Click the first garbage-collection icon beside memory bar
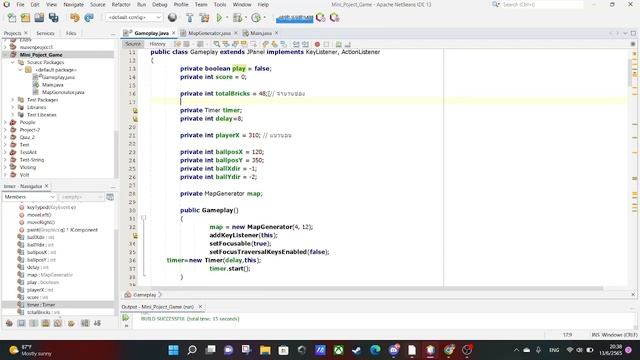Screen dimensions: 640x360 321,18
